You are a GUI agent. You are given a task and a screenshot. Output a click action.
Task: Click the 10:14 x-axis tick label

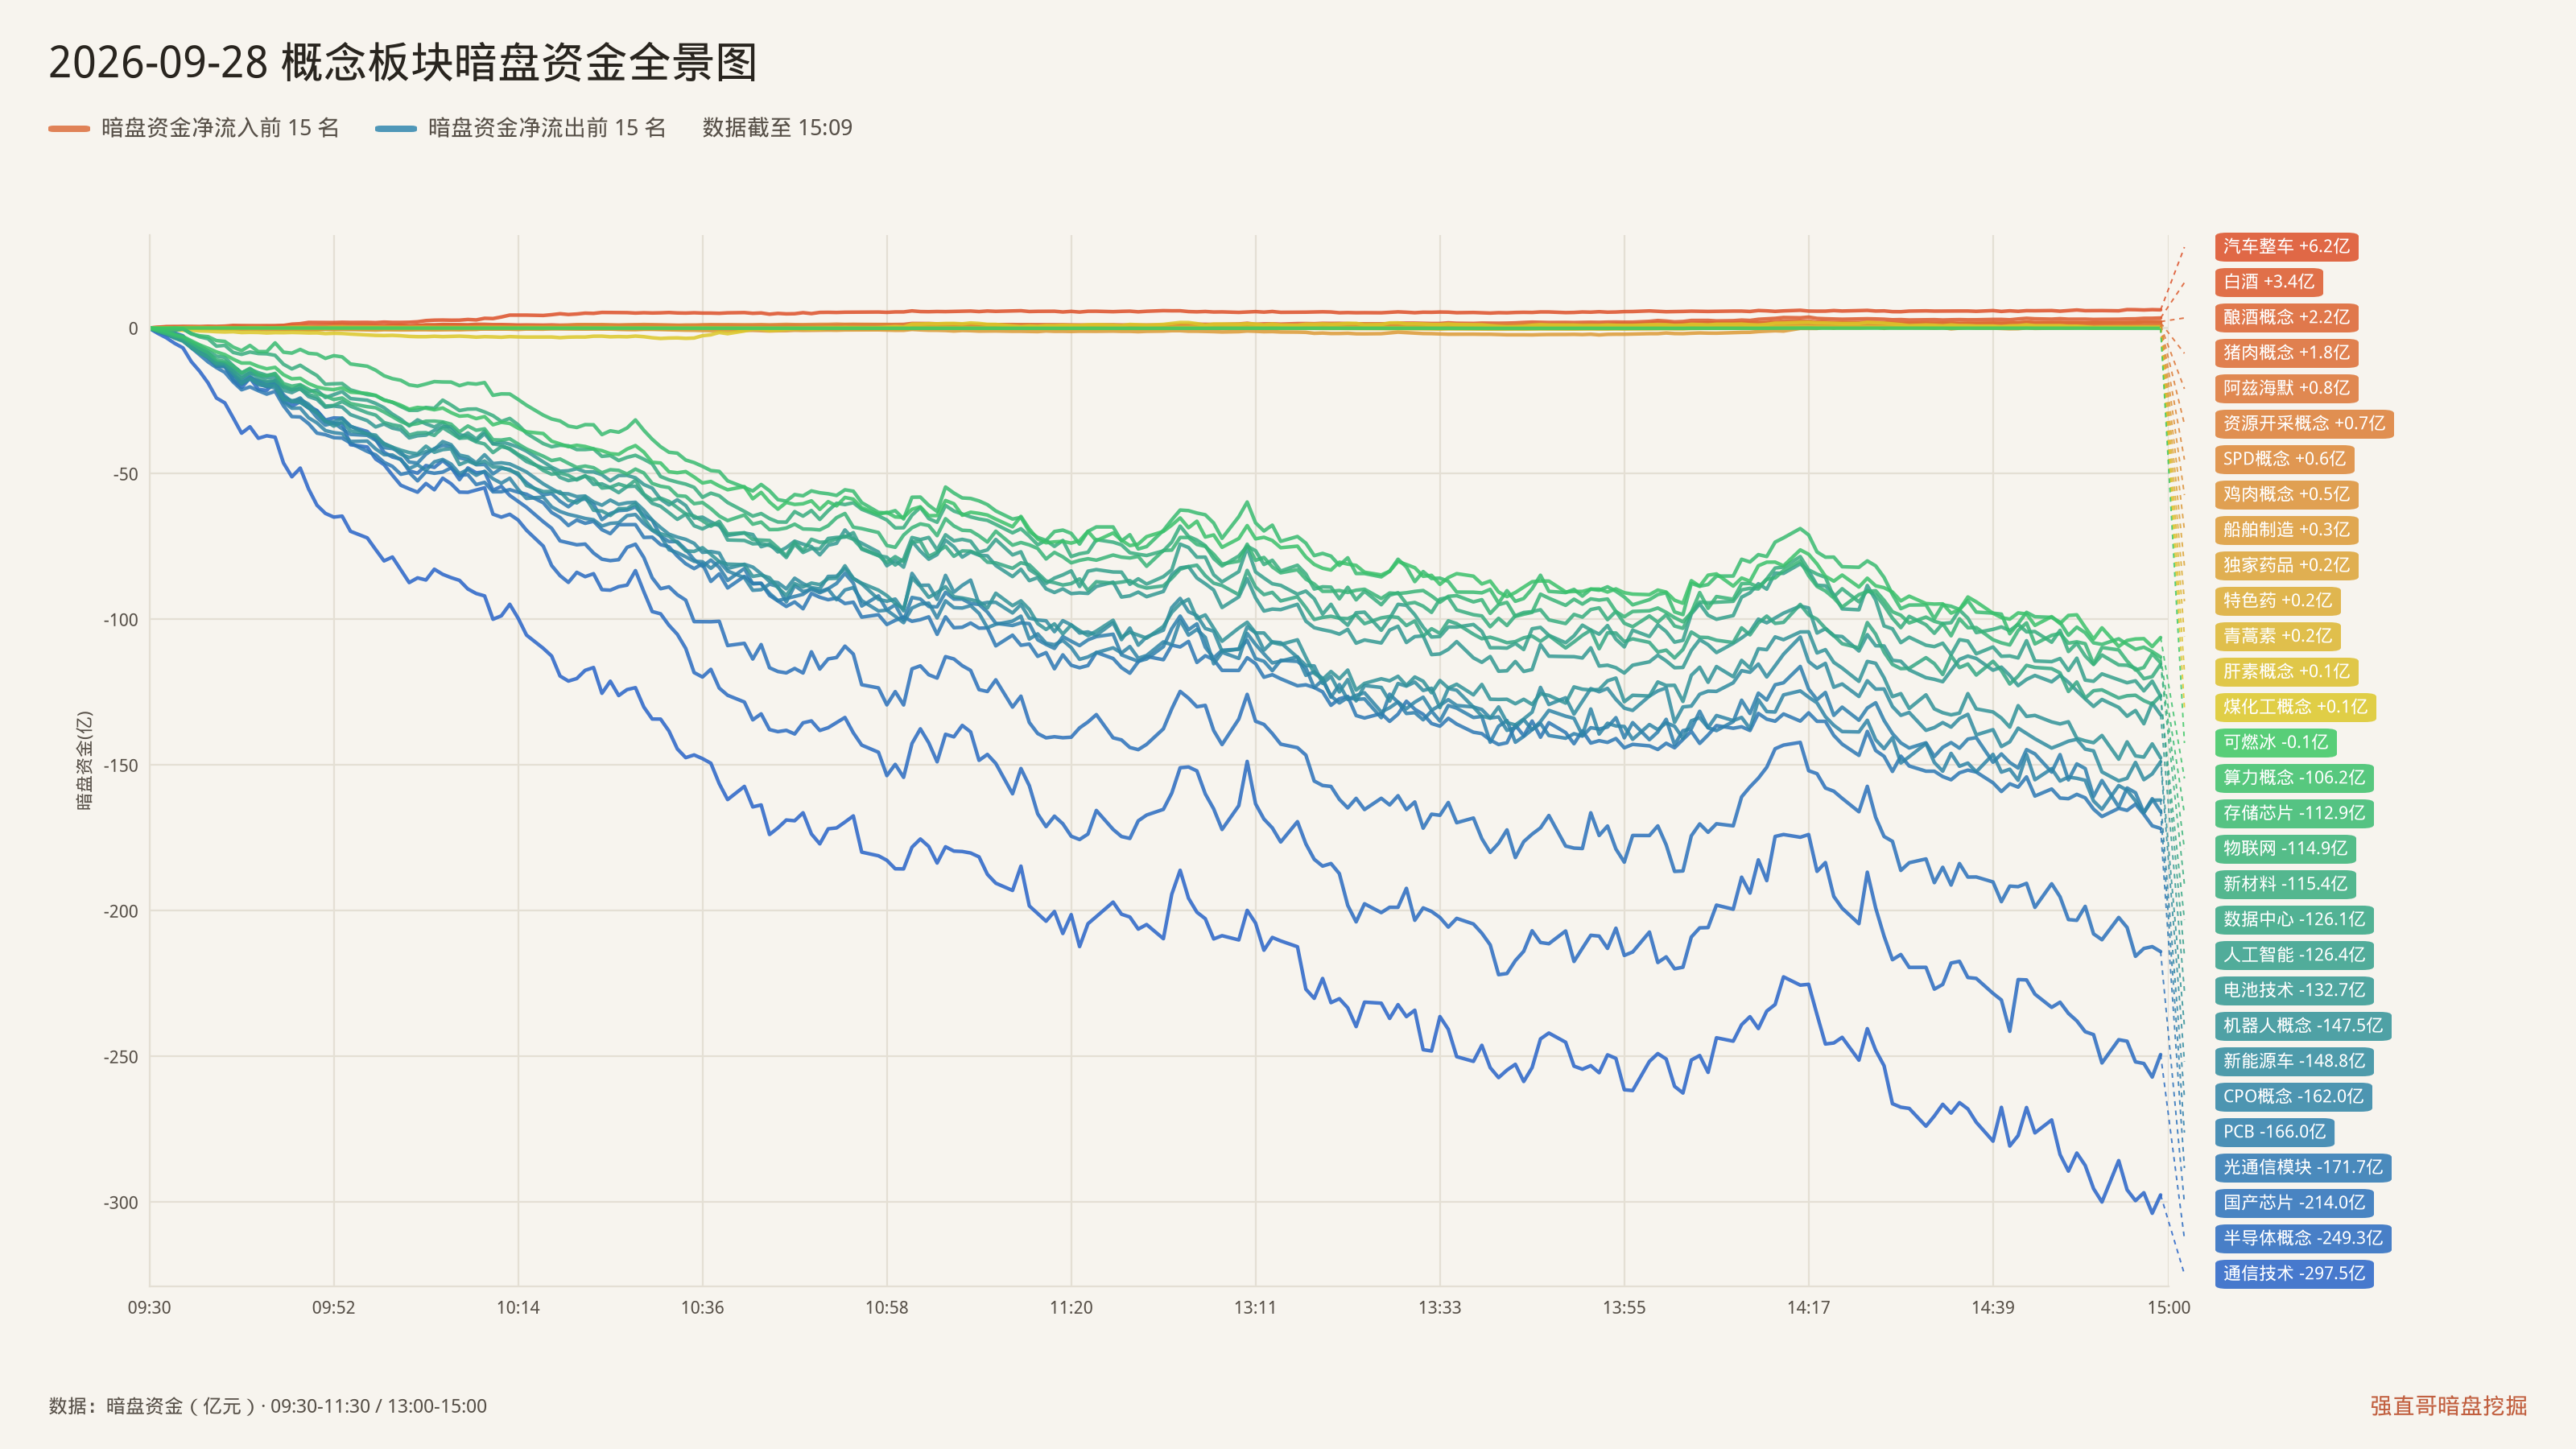point(518,1307)
